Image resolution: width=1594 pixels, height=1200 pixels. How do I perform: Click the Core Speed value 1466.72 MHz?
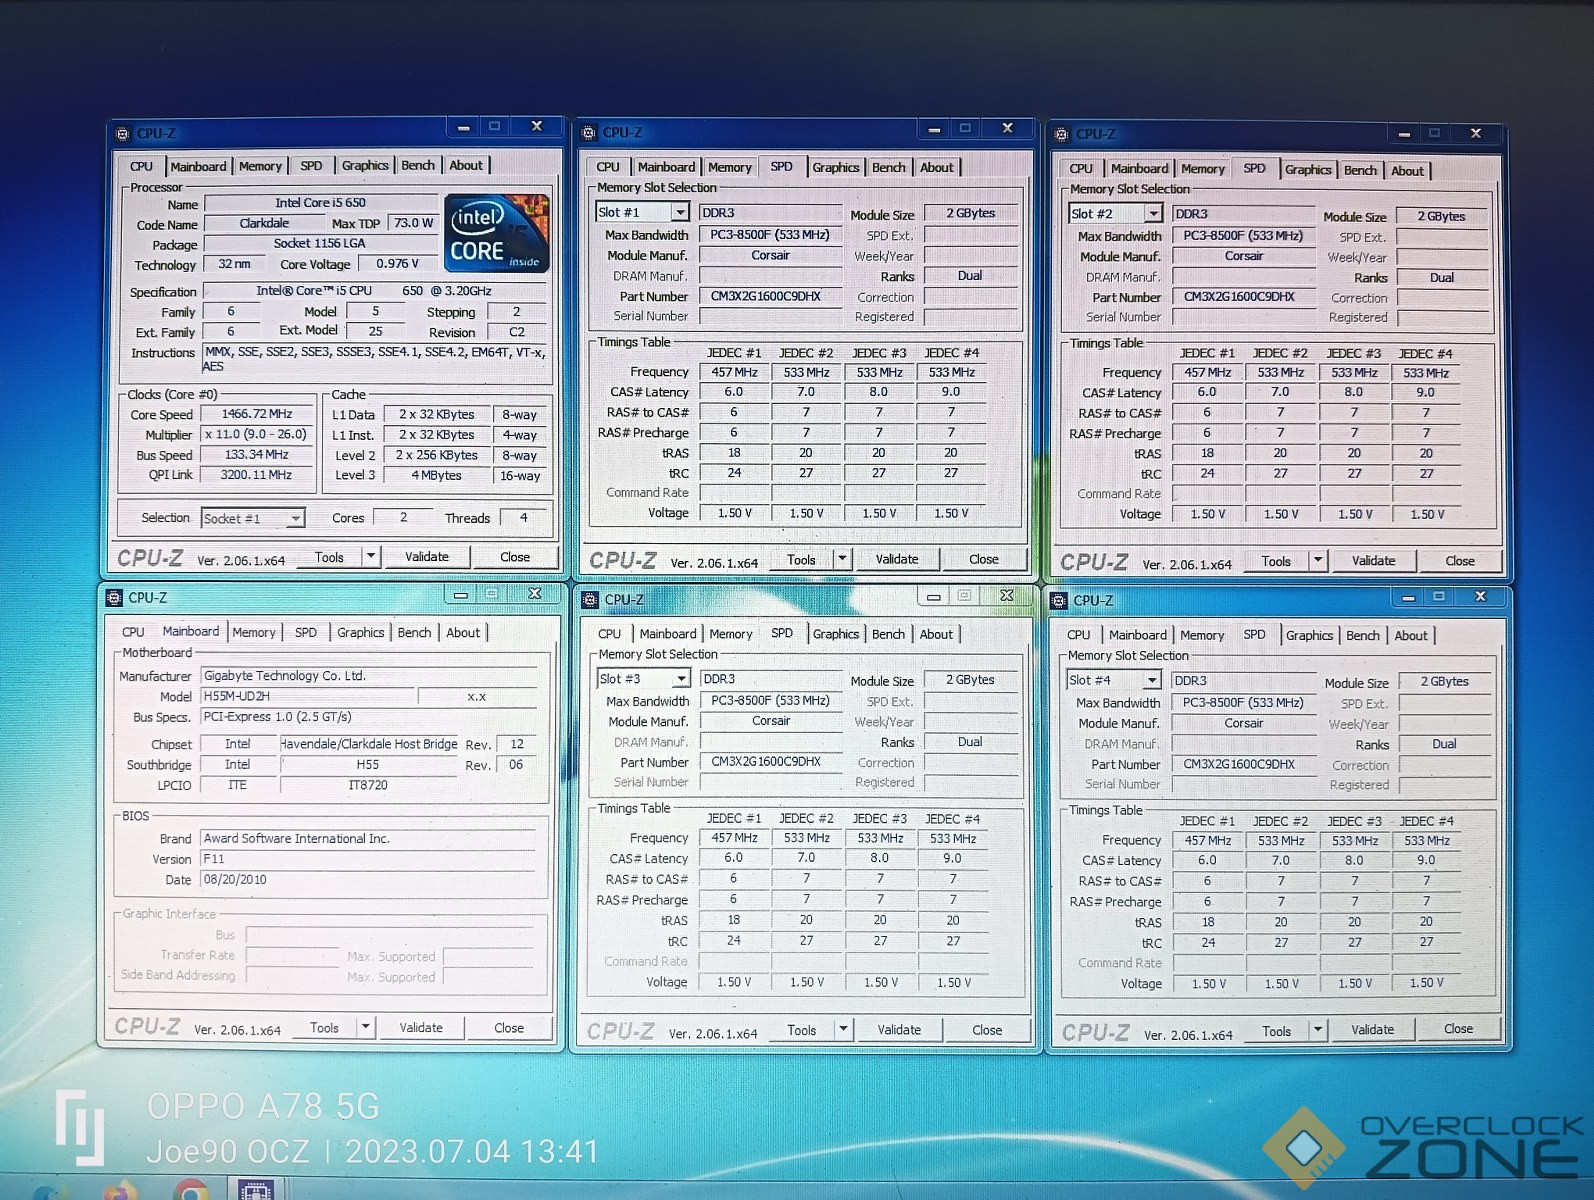[x=257, y=414]
